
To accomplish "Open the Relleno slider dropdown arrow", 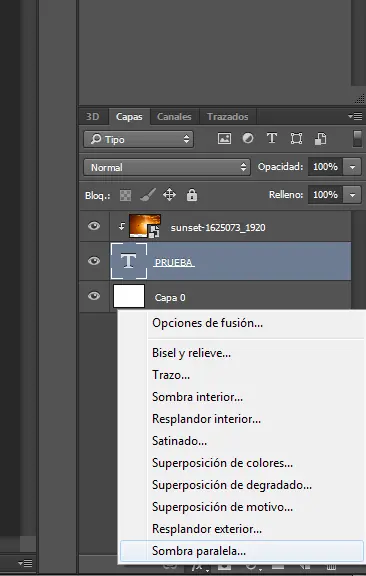I will [352, 195].
